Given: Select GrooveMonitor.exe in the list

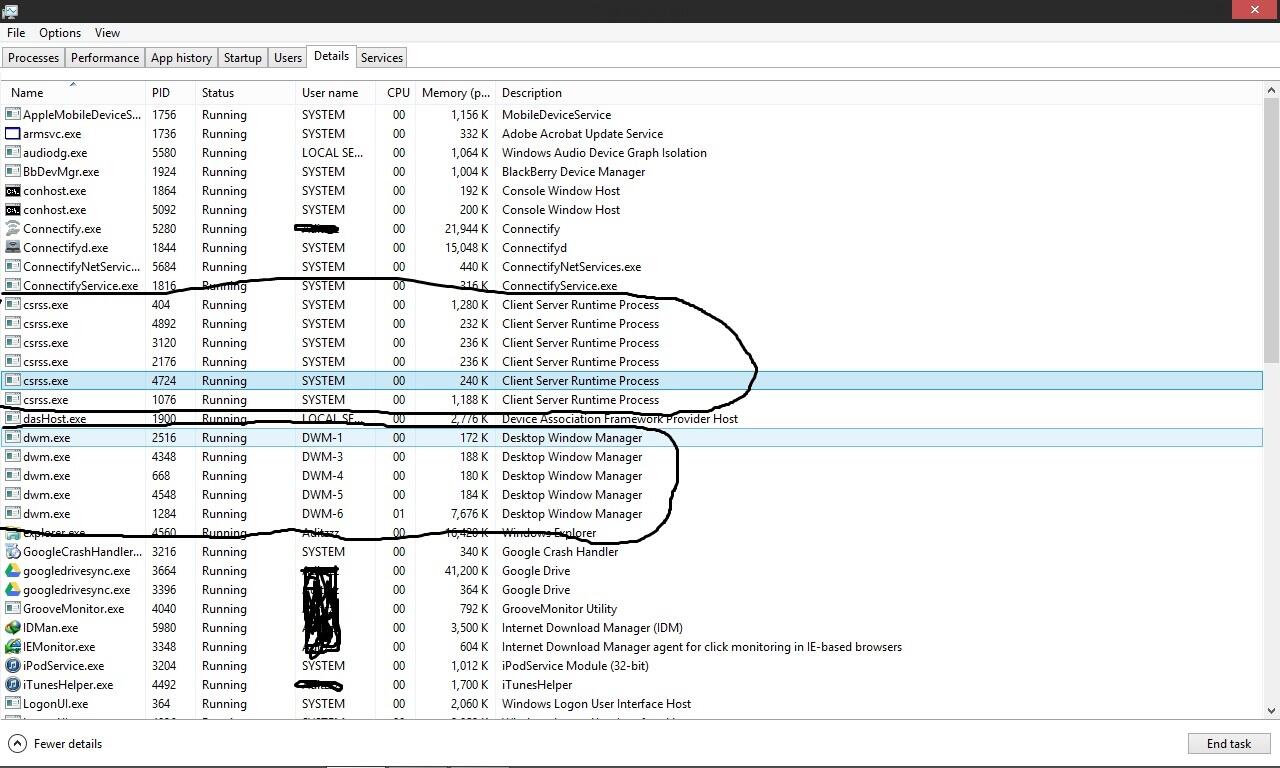Looking at the screenshot, I should (73, 609).
